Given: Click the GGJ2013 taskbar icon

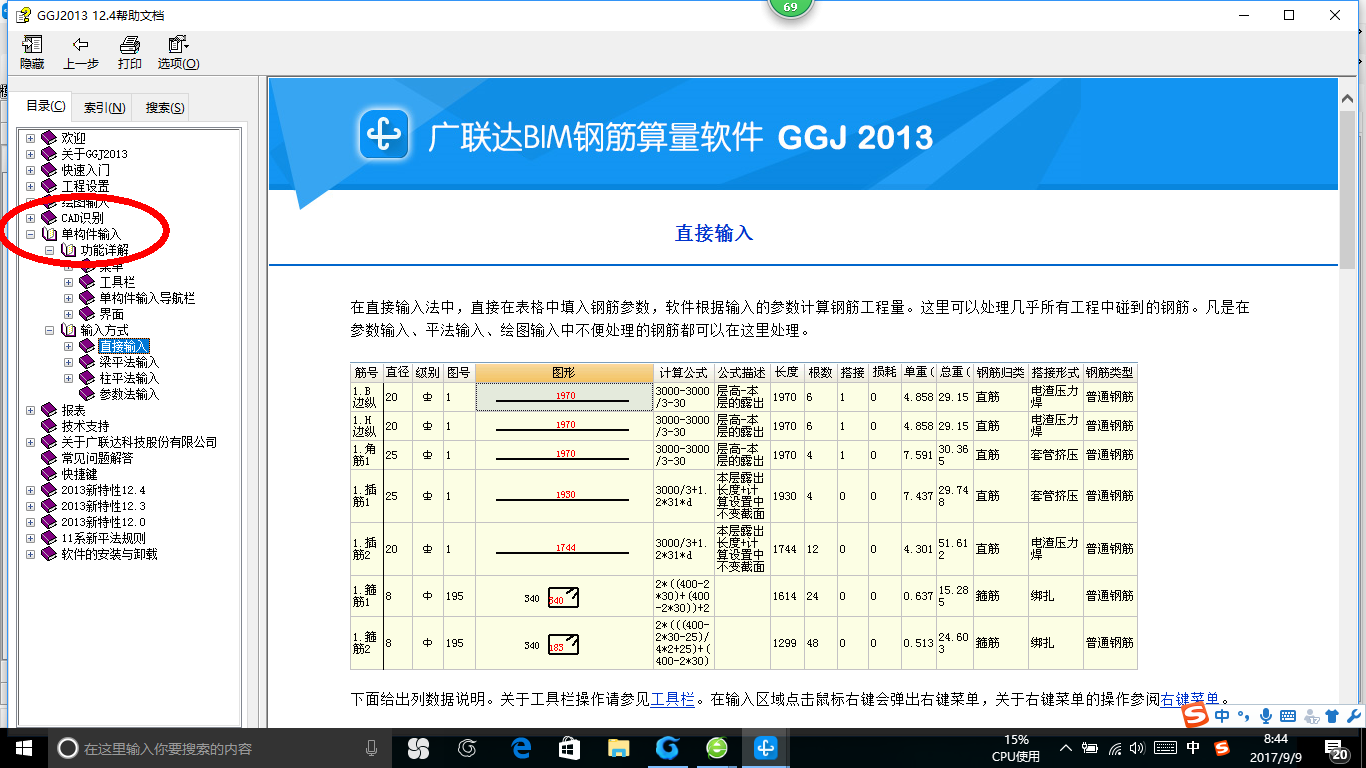Looking at the screenshot, I should tap(766, 748).
